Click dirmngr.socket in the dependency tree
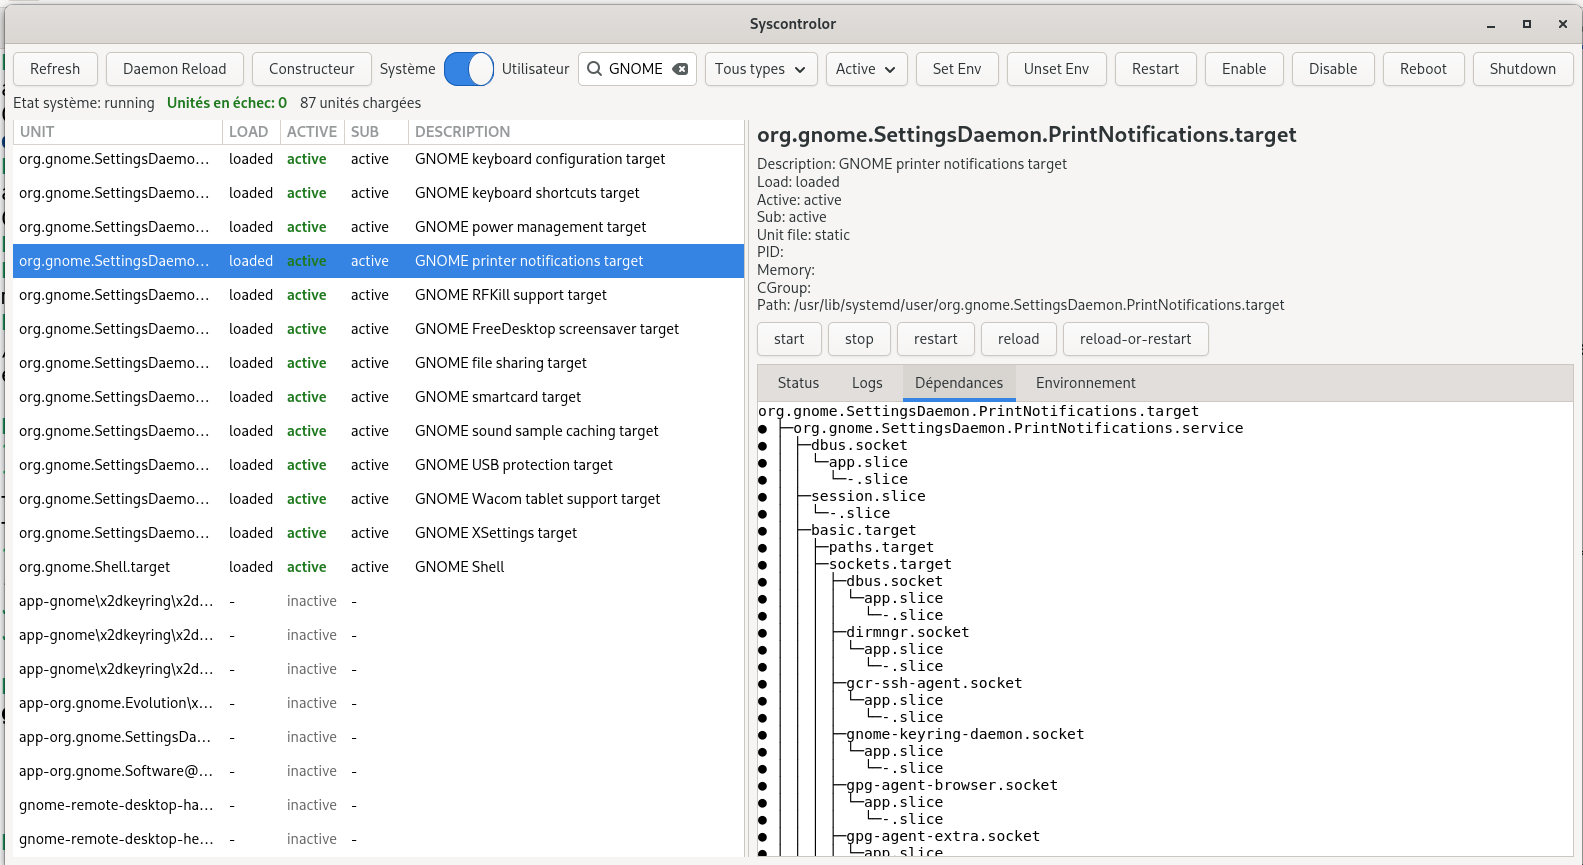This screenshot has height=865, width=1583. pyautogui.click(x=908, y=632)
